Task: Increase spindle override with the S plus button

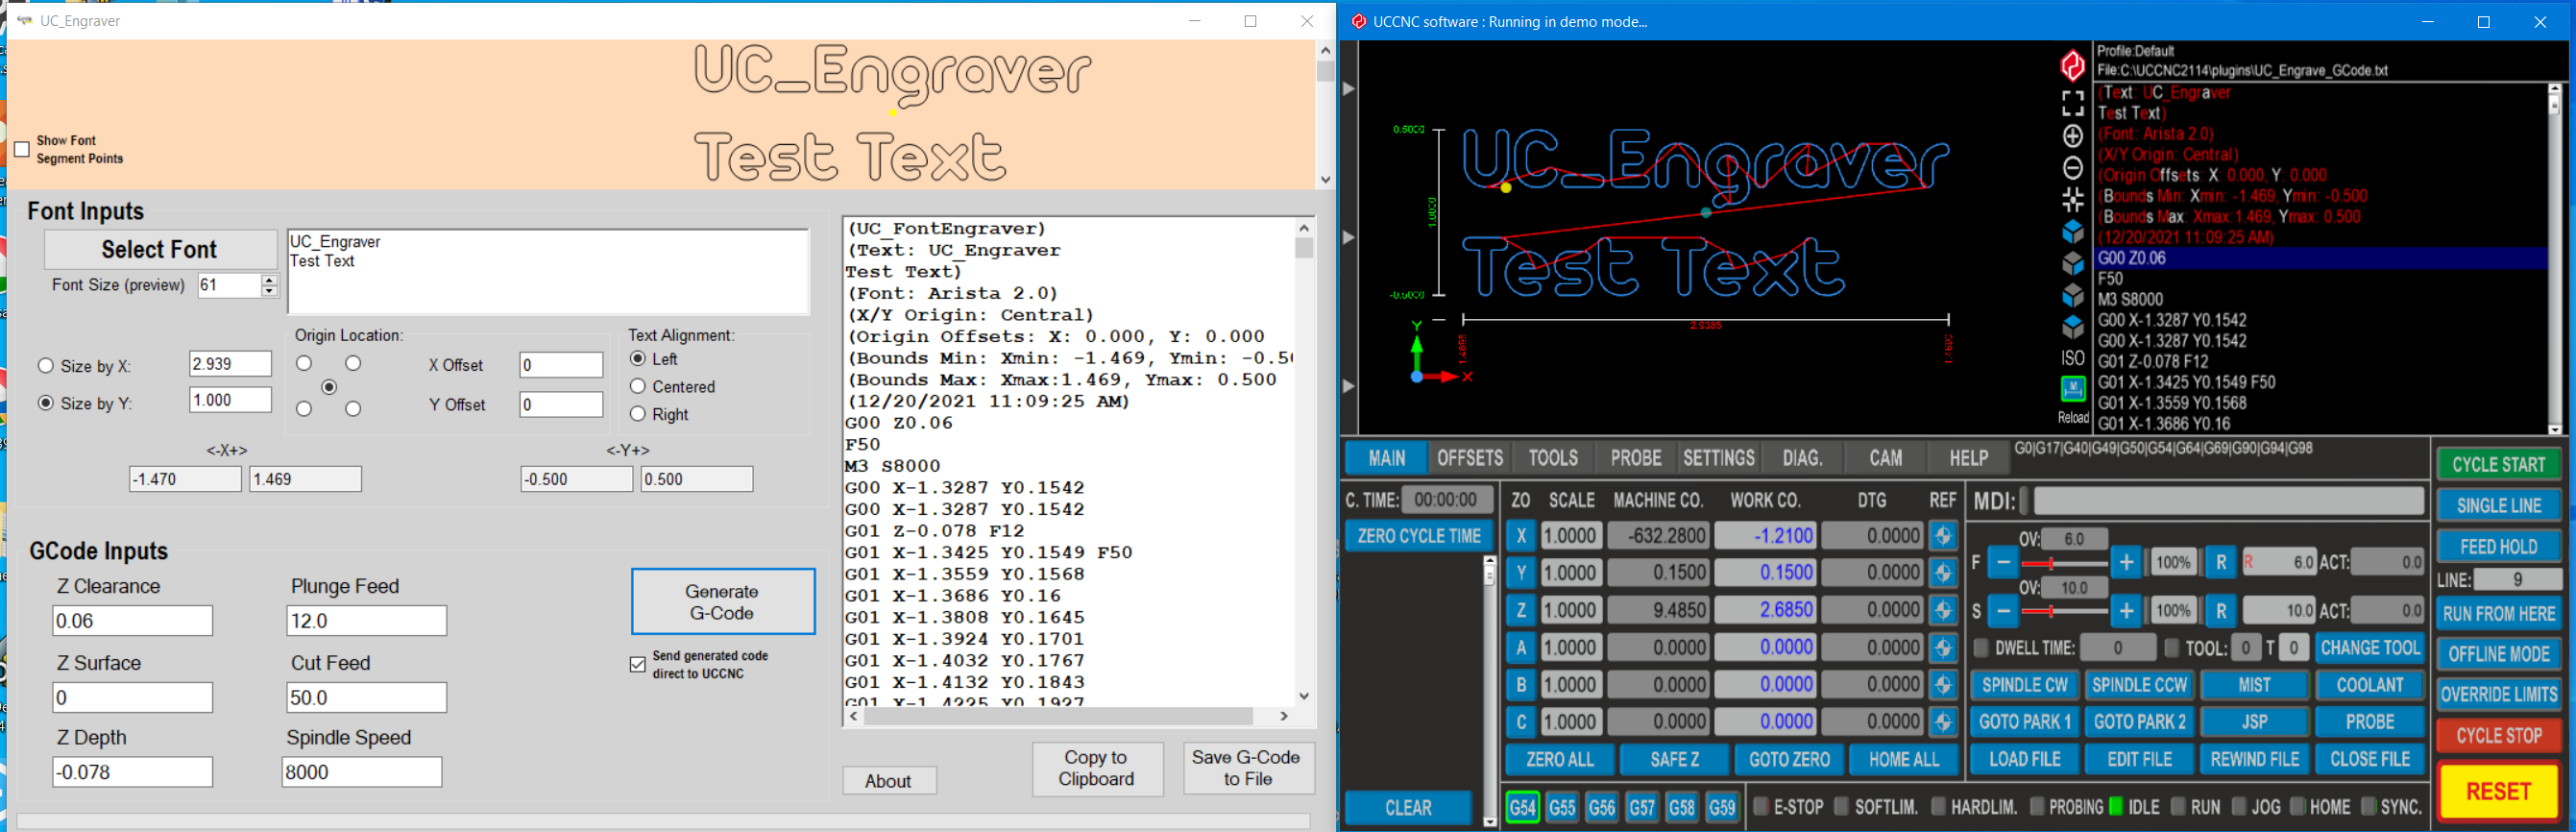Action: [2126, 611]
